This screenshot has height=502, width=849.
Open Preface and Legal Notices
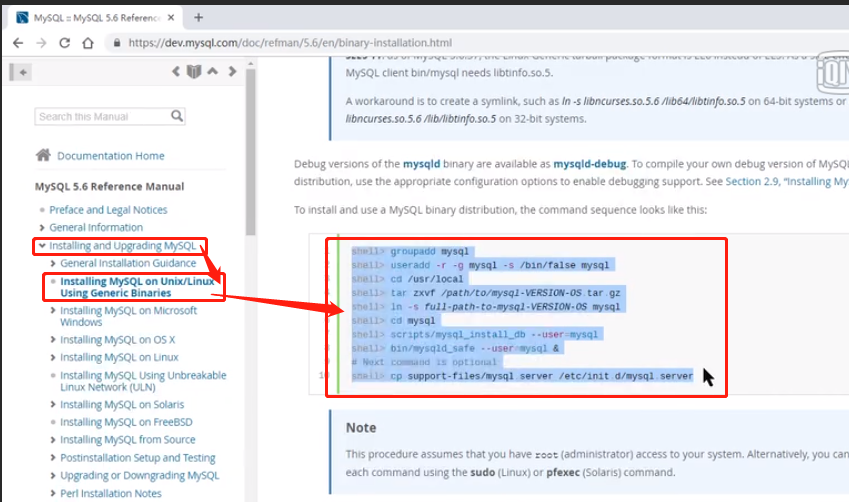(108, 210)
